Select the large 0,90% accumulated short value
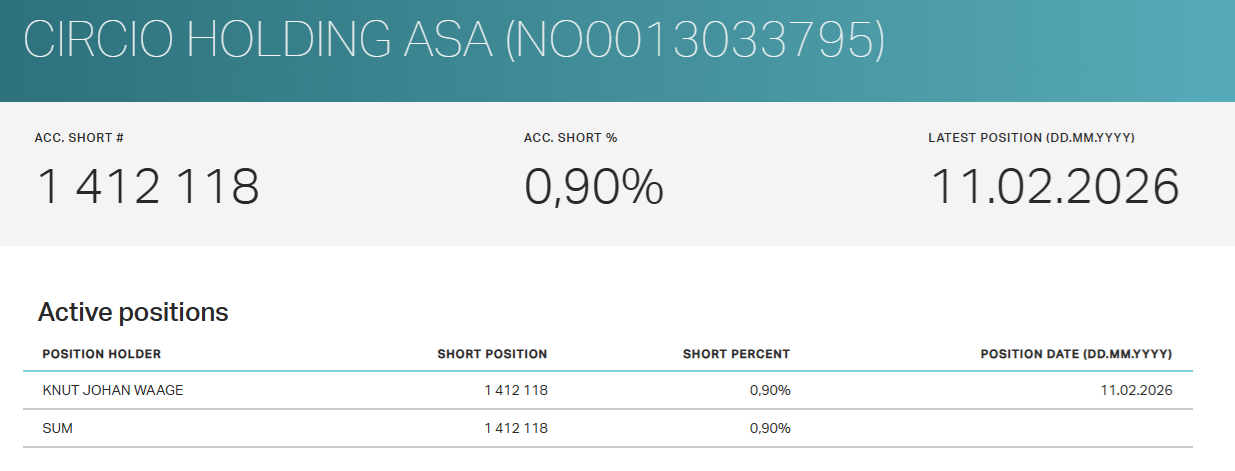This screenshot has width=1235, height=471. [x=594, y=188]
